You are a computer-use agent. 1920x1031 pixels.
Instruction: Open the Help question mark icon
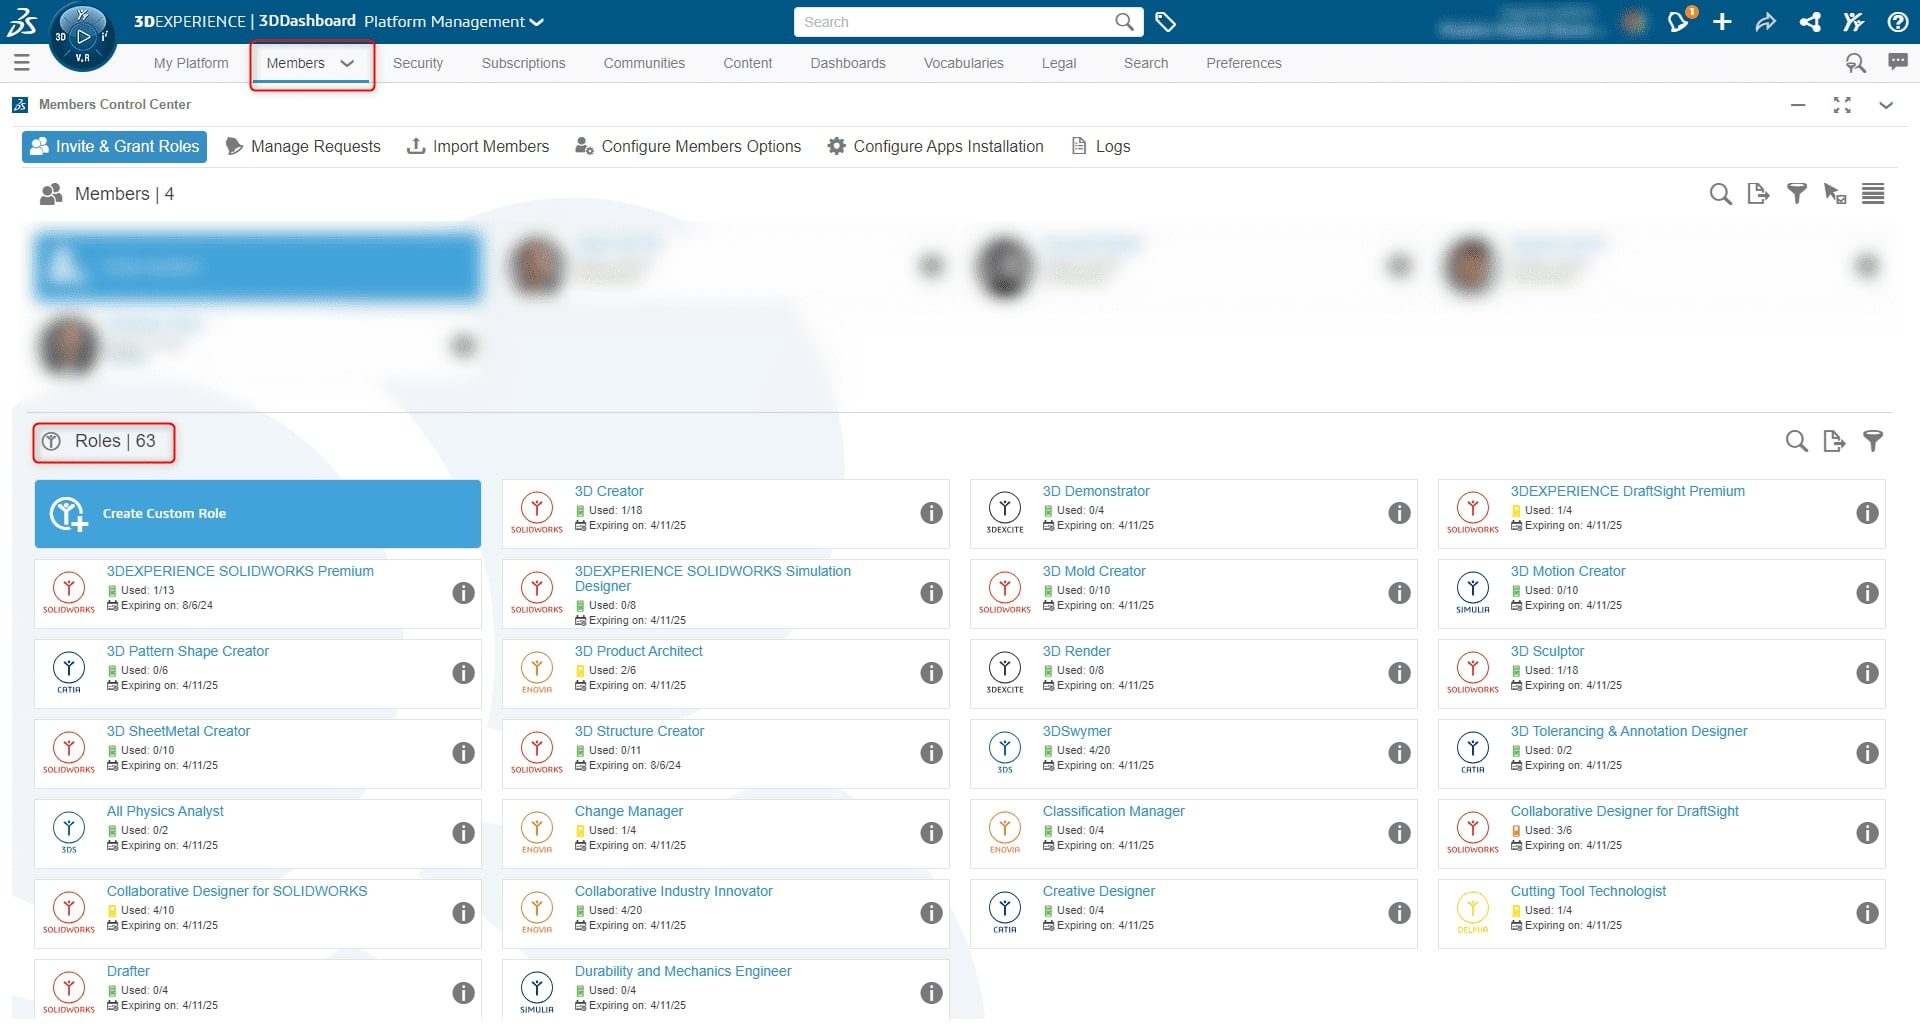pyautogui.click(x=1897, y=22)
